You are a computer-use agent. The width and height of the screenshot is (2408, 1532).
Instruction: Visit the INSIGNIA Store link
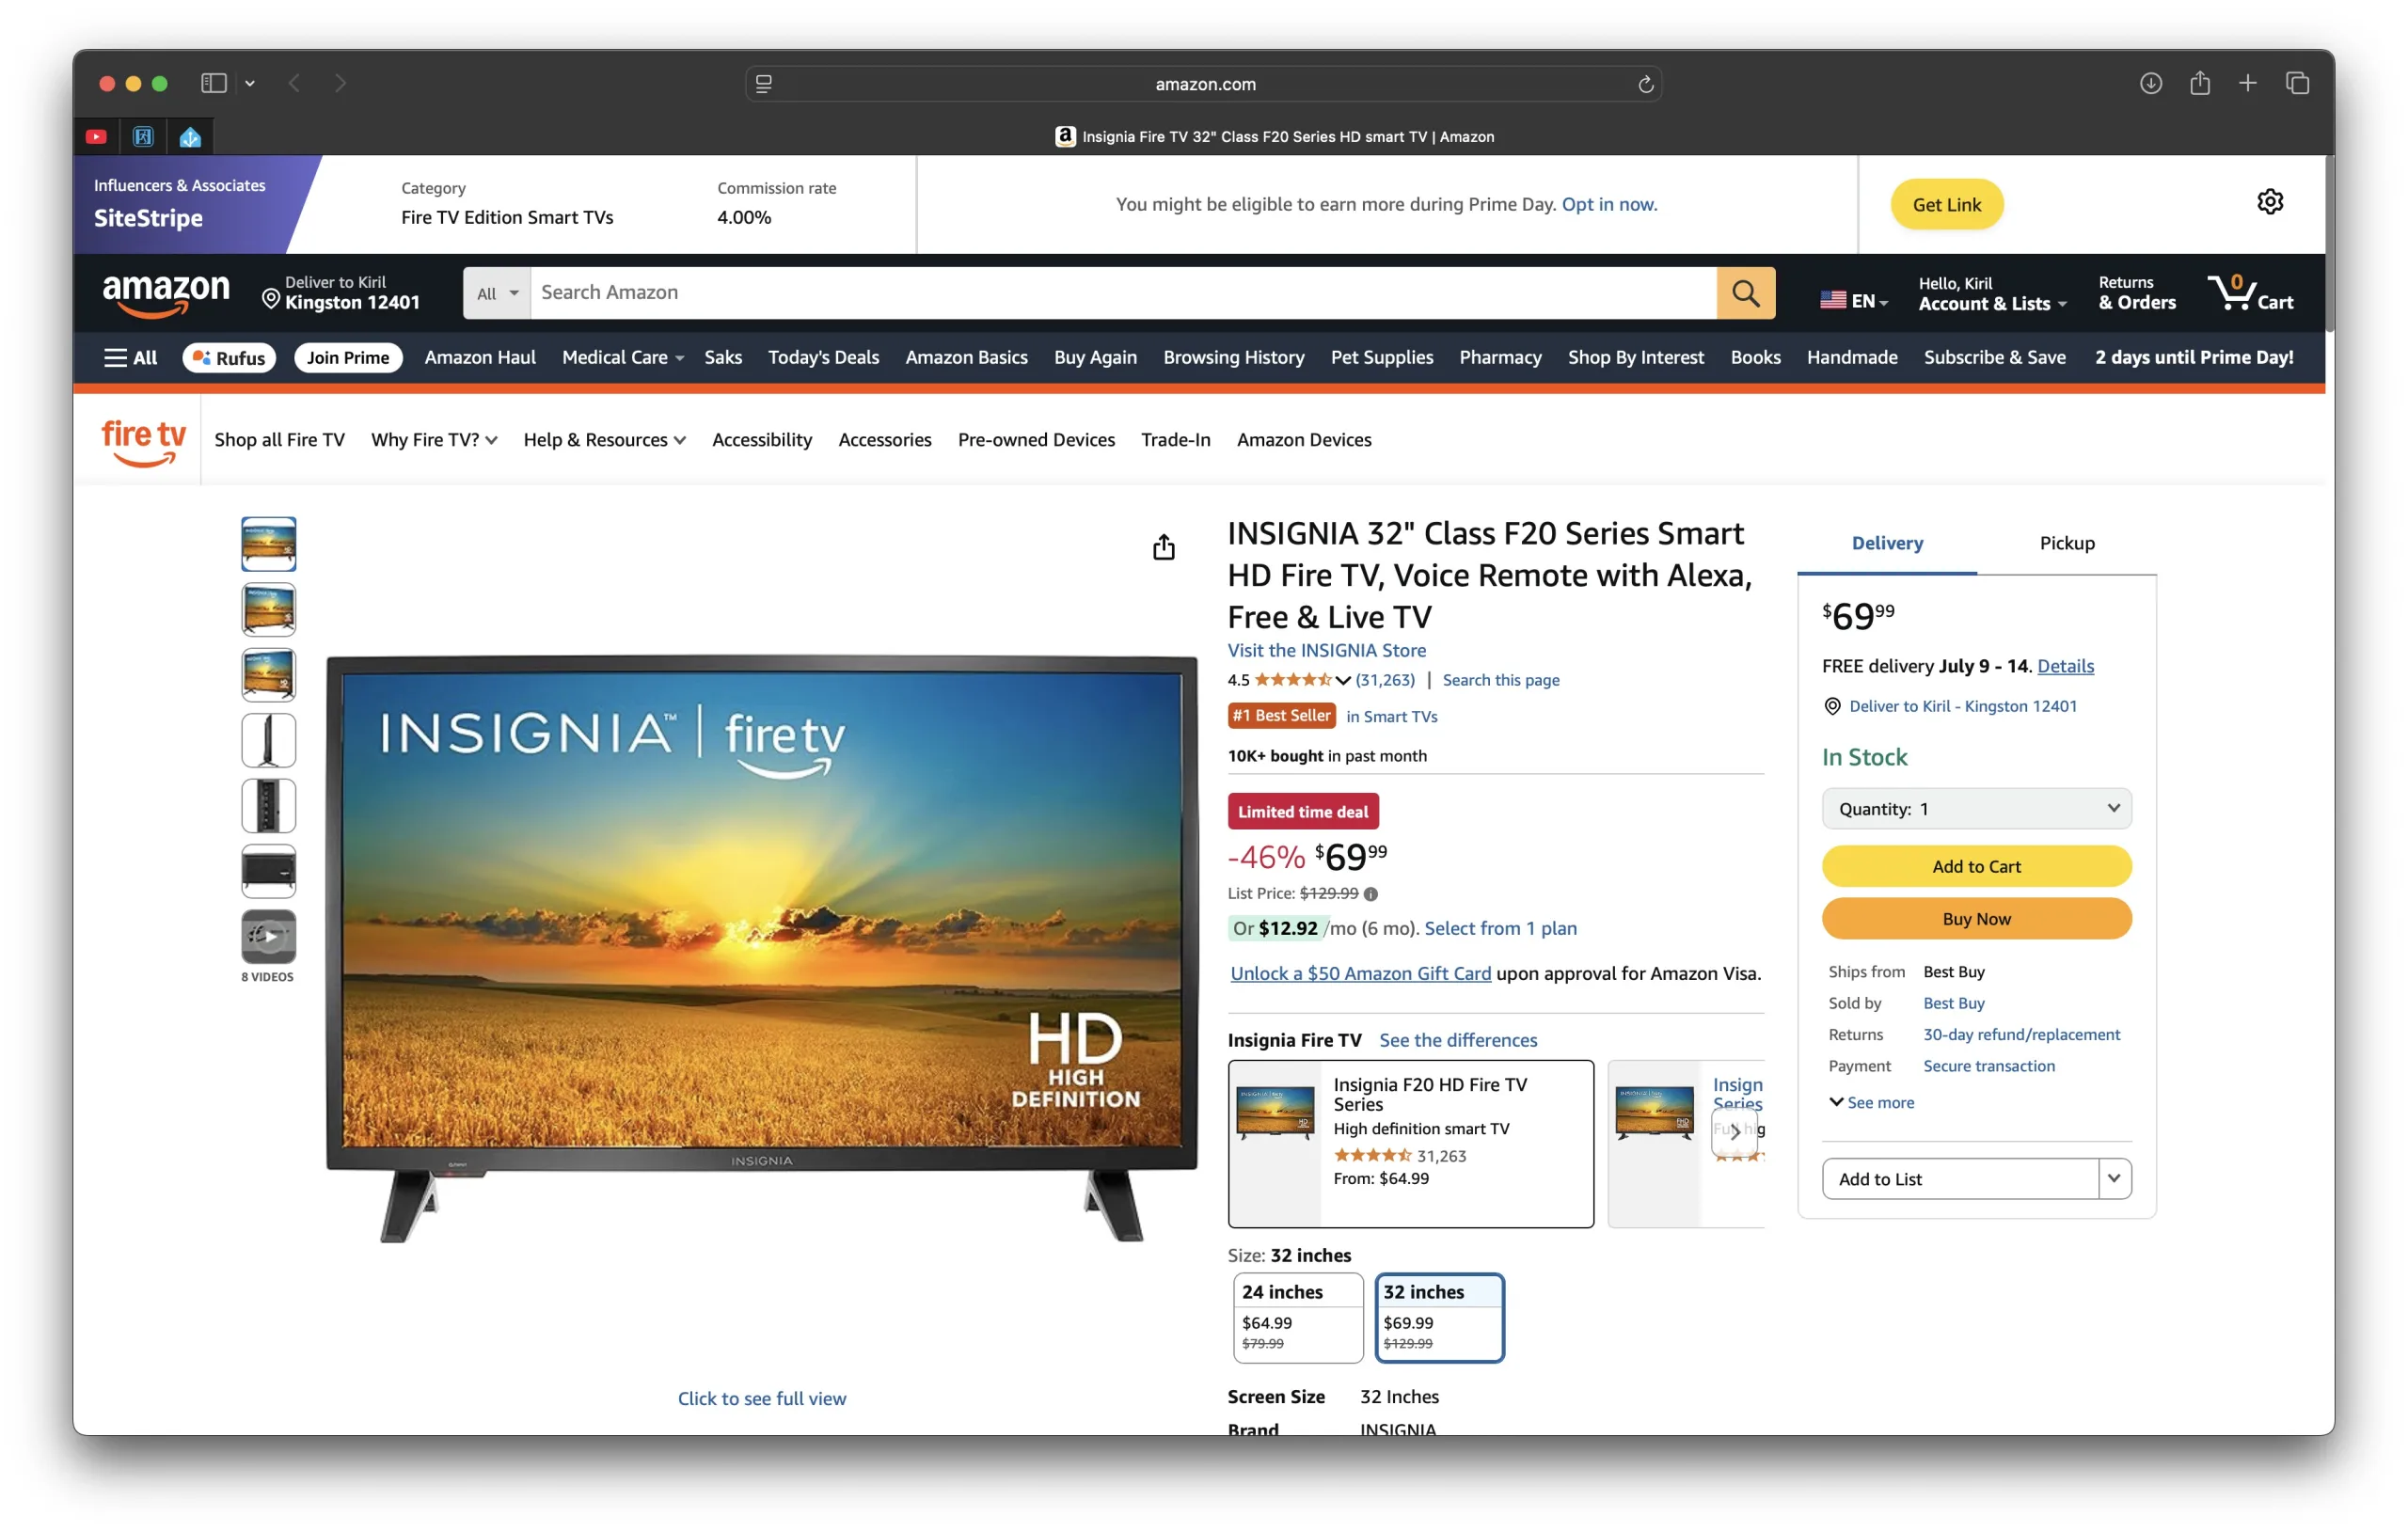tap(1326, 650)
